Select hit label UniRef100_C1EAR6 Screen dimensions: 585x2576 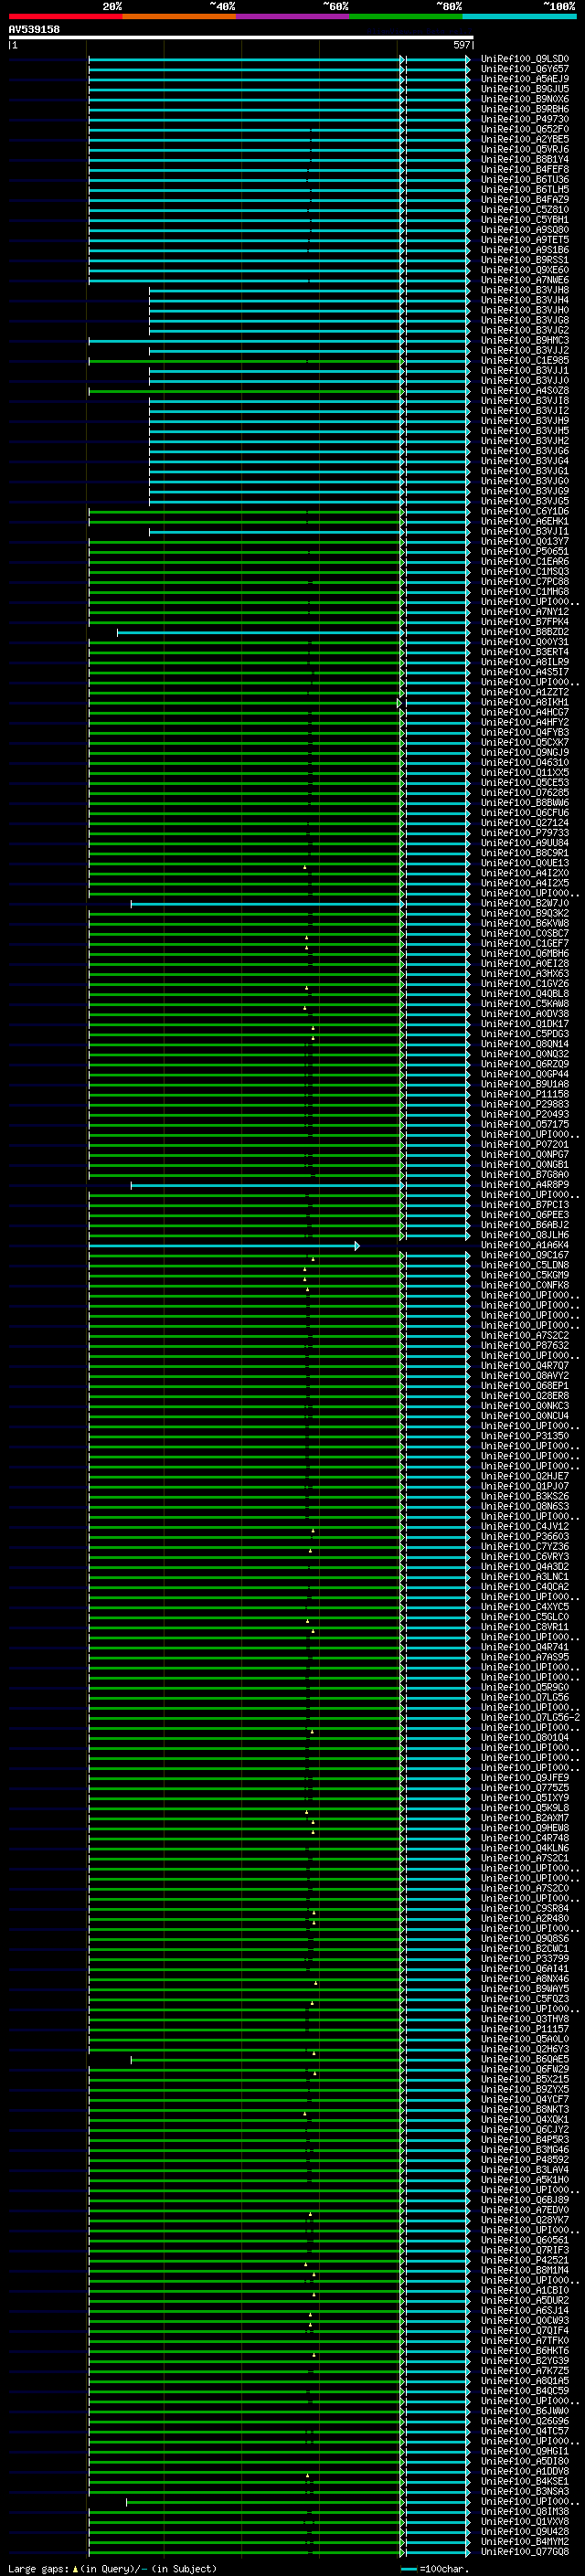pyautogui.click(x=524, y=561)
